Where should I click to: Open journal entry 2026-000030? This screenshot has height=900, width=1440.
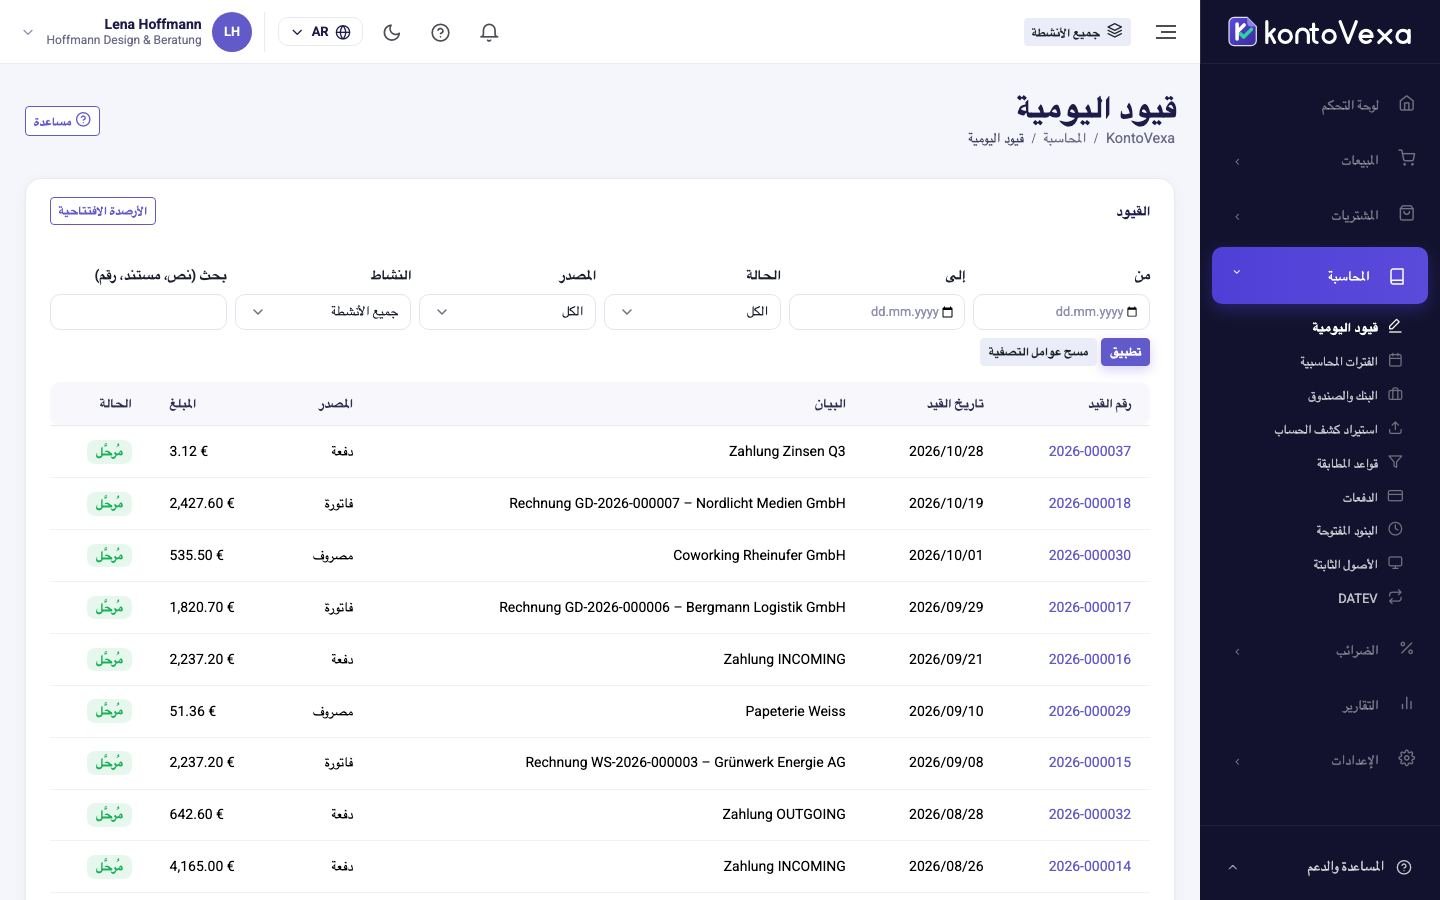click(x=1089, y=555)
